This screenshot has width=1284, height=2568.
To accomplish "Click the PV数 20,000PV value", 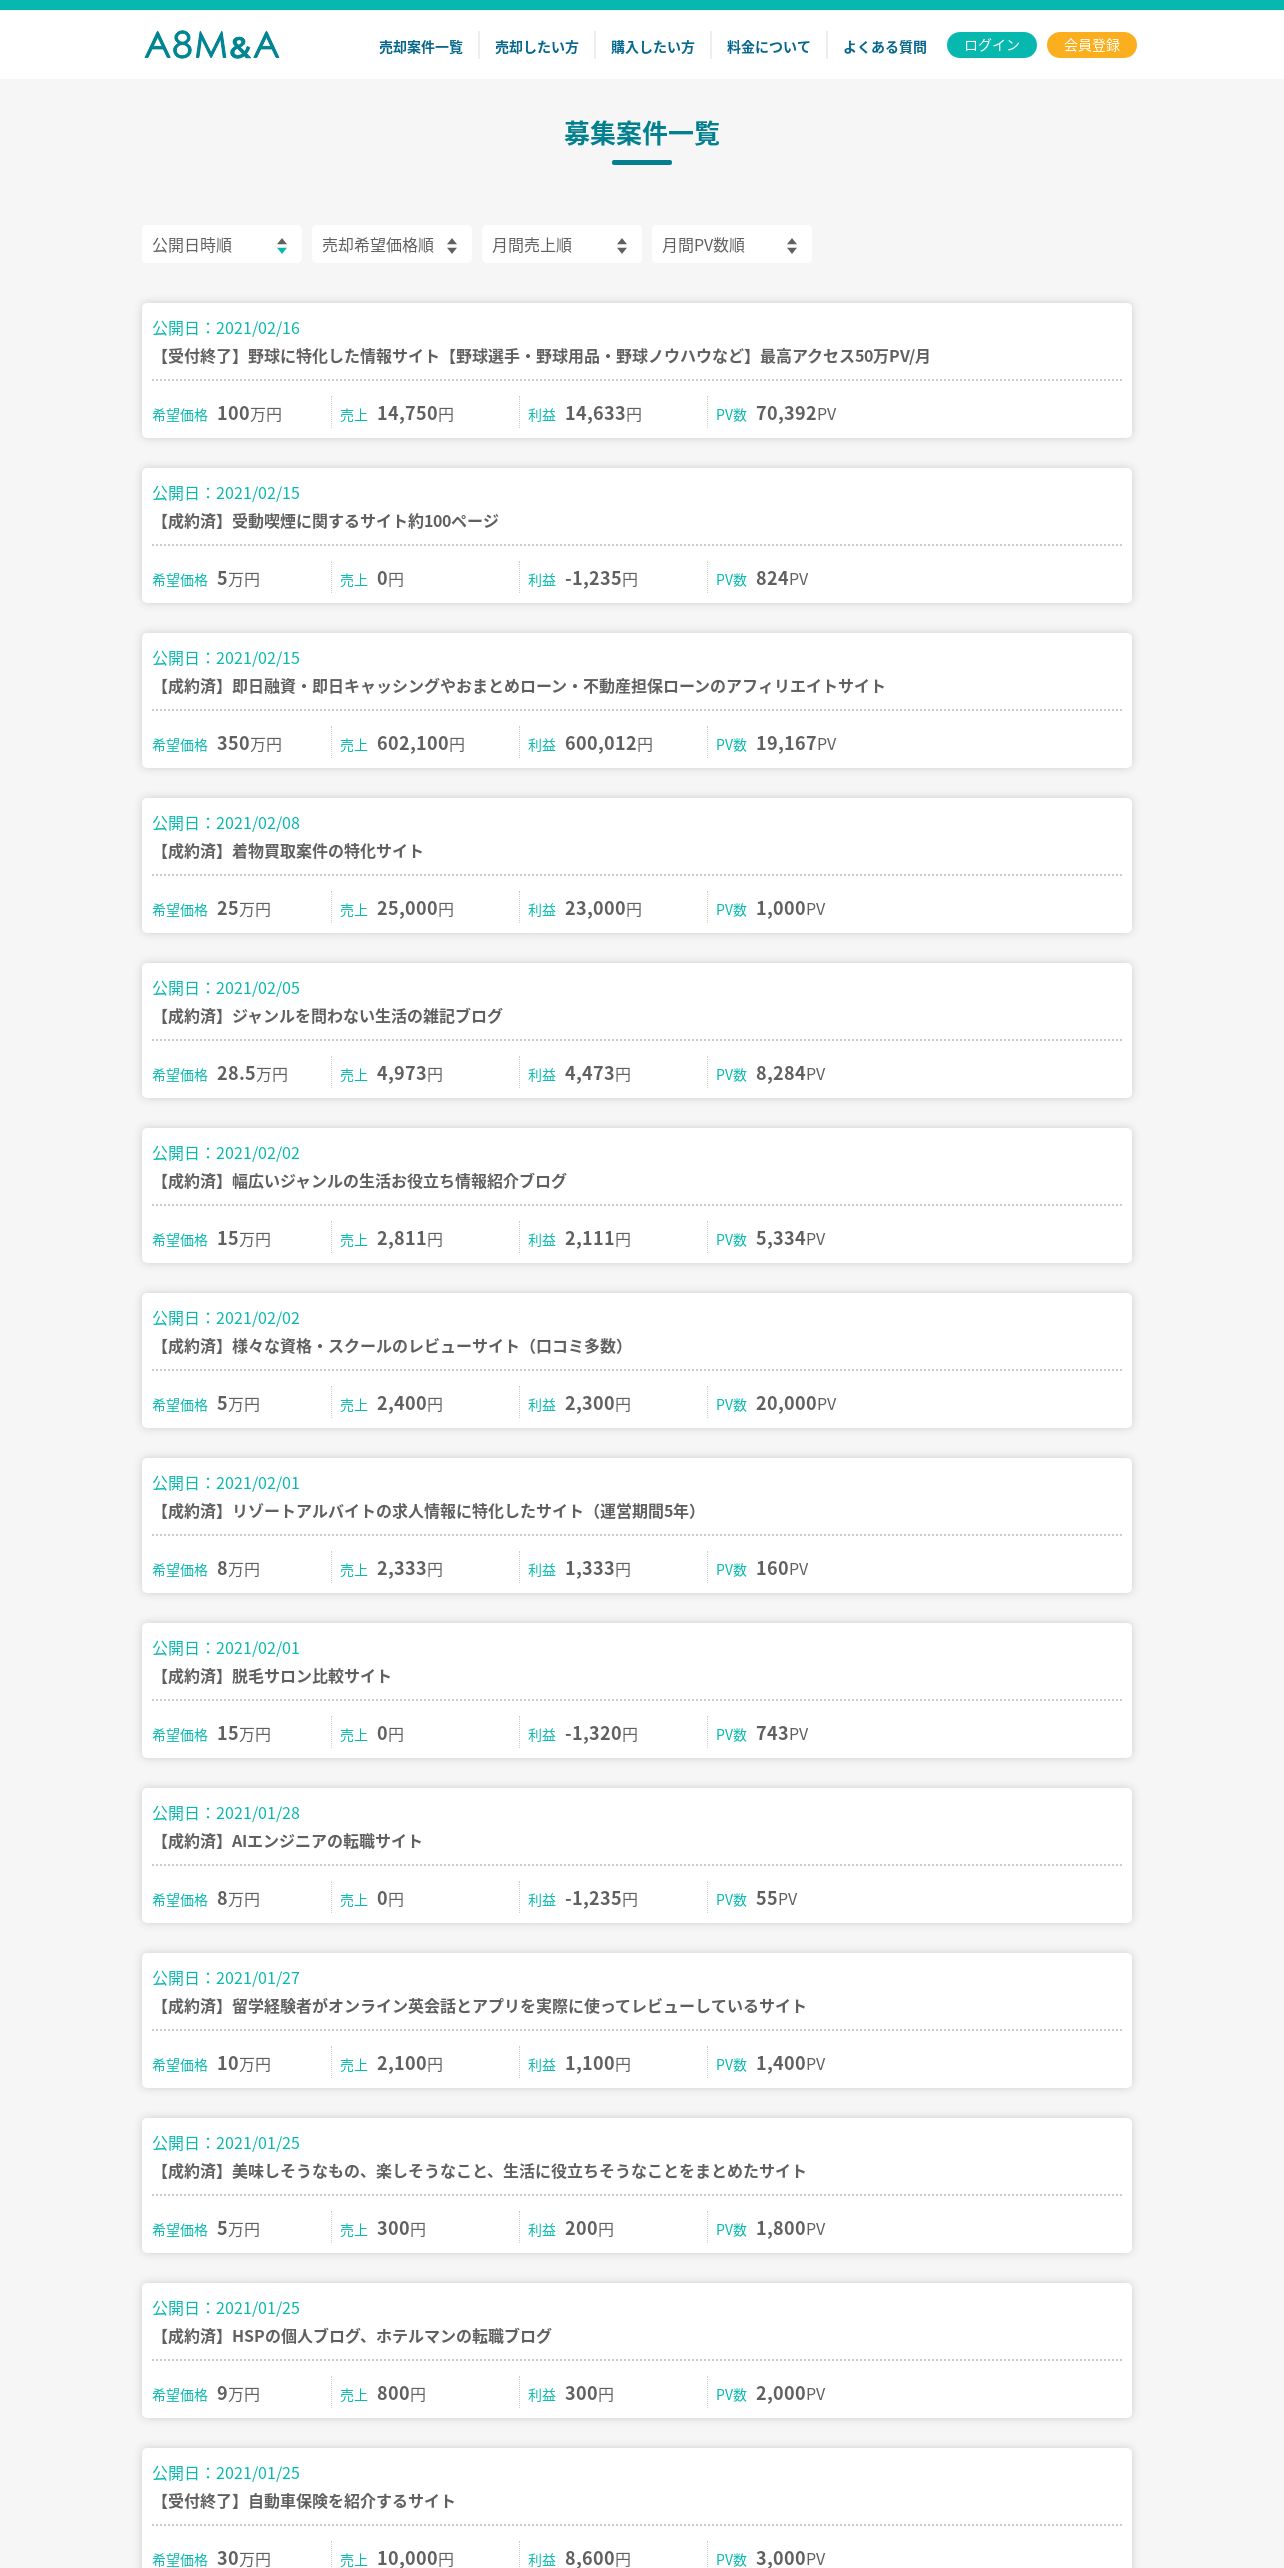I will [776, 1404].
